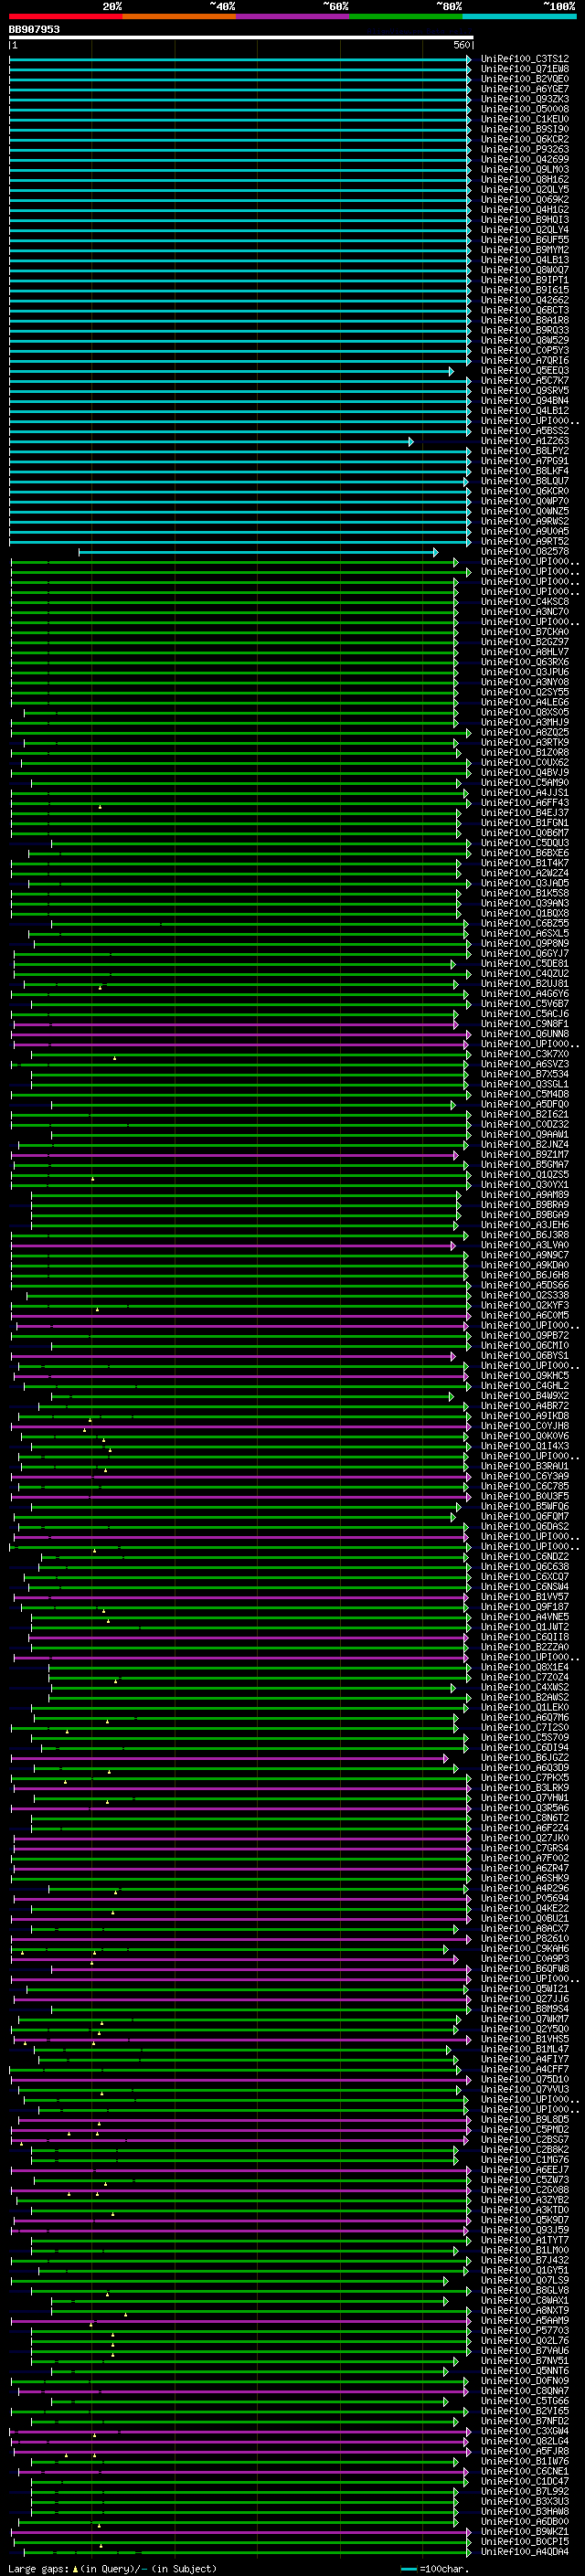Click the UniRef100_Q5NNT6 label
This screenshot has height=2576, width=585.
tap(525, 2370)
